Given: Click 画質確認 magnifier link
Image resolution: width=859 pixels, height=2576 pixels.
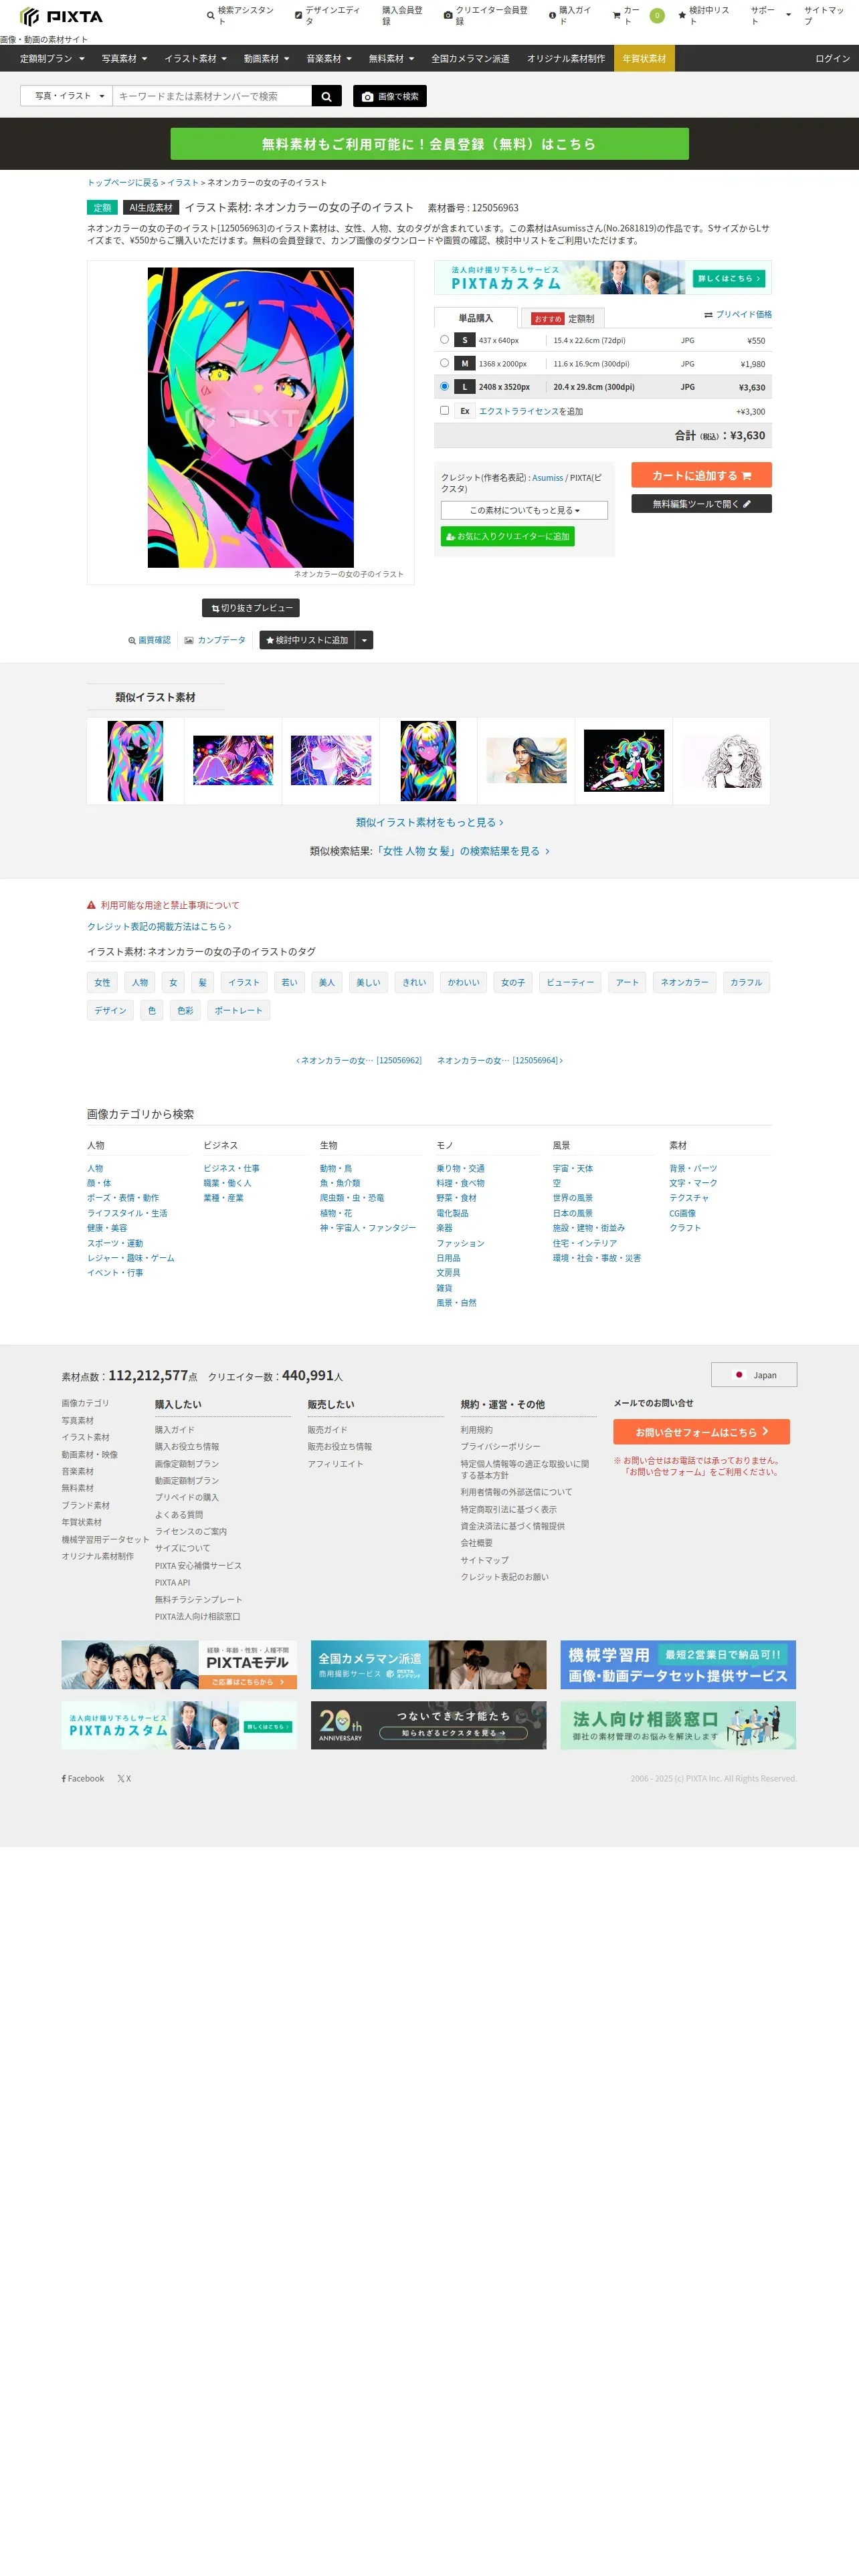Looking at the screenshot, I should [149, 640].
